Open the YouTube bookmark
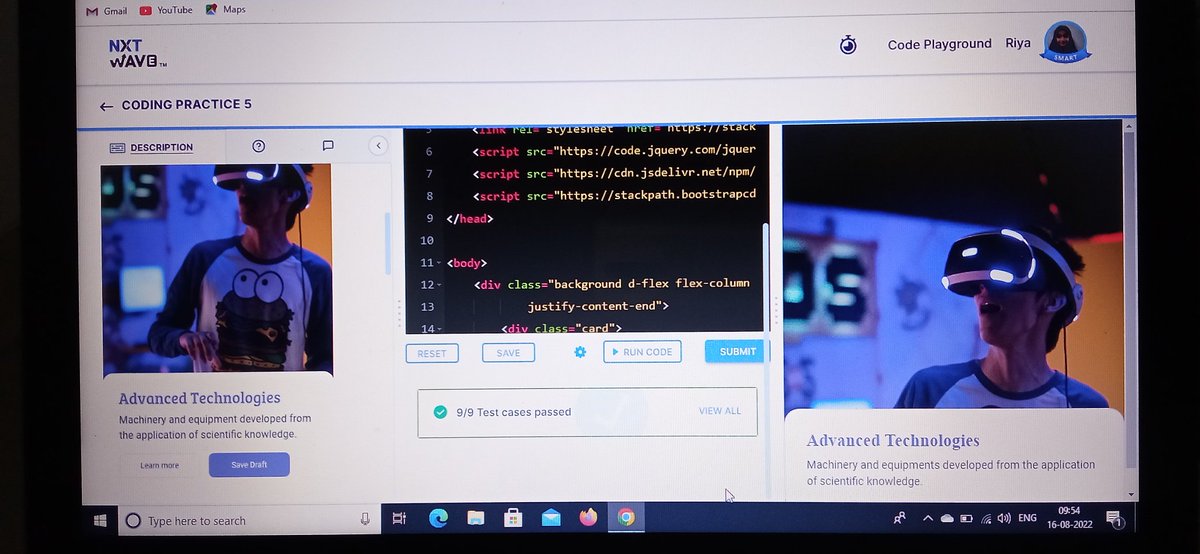 pos(166,10)
